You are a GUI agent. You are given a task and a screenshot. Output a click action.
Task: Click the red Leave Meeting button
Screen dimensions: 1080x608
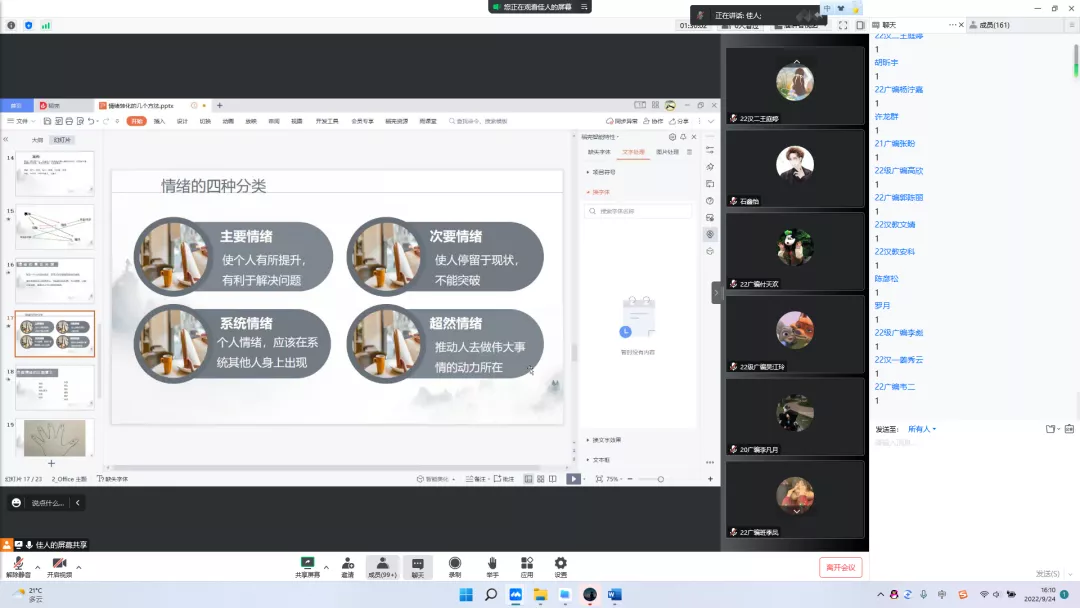tap(840, 567)
